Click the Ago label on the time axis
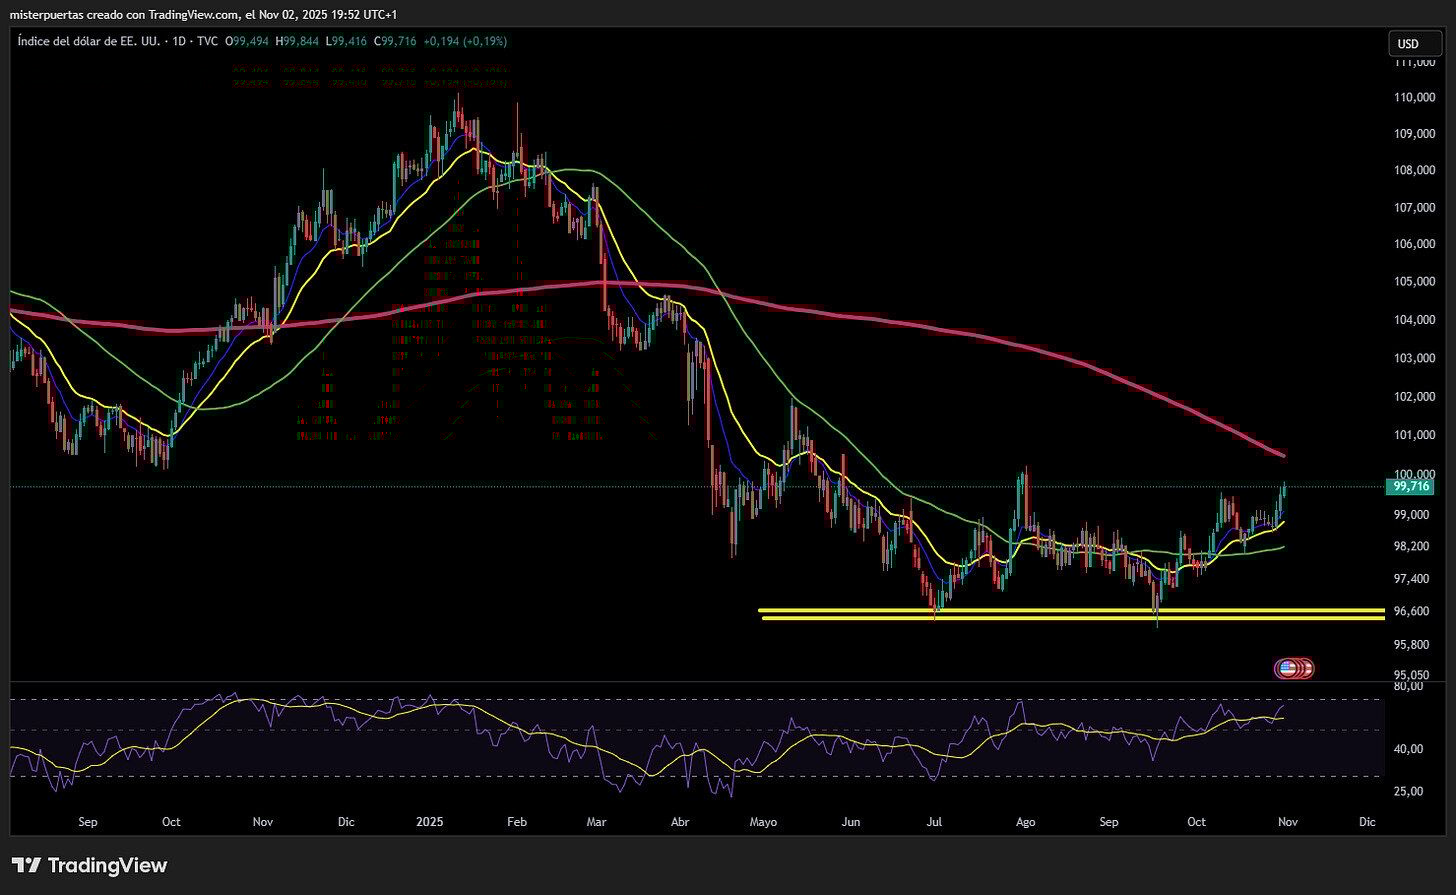This screenshot has width=1456, height=895. coord(1025,822)
